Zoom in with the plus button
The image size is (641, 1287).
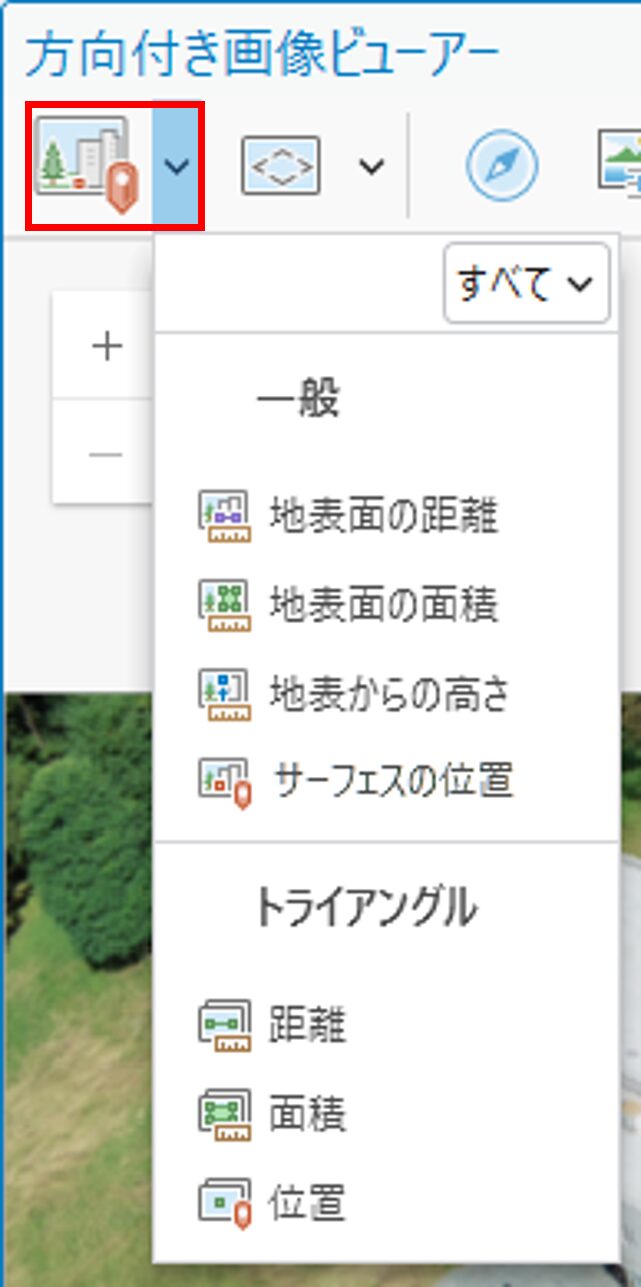point(106,347)
